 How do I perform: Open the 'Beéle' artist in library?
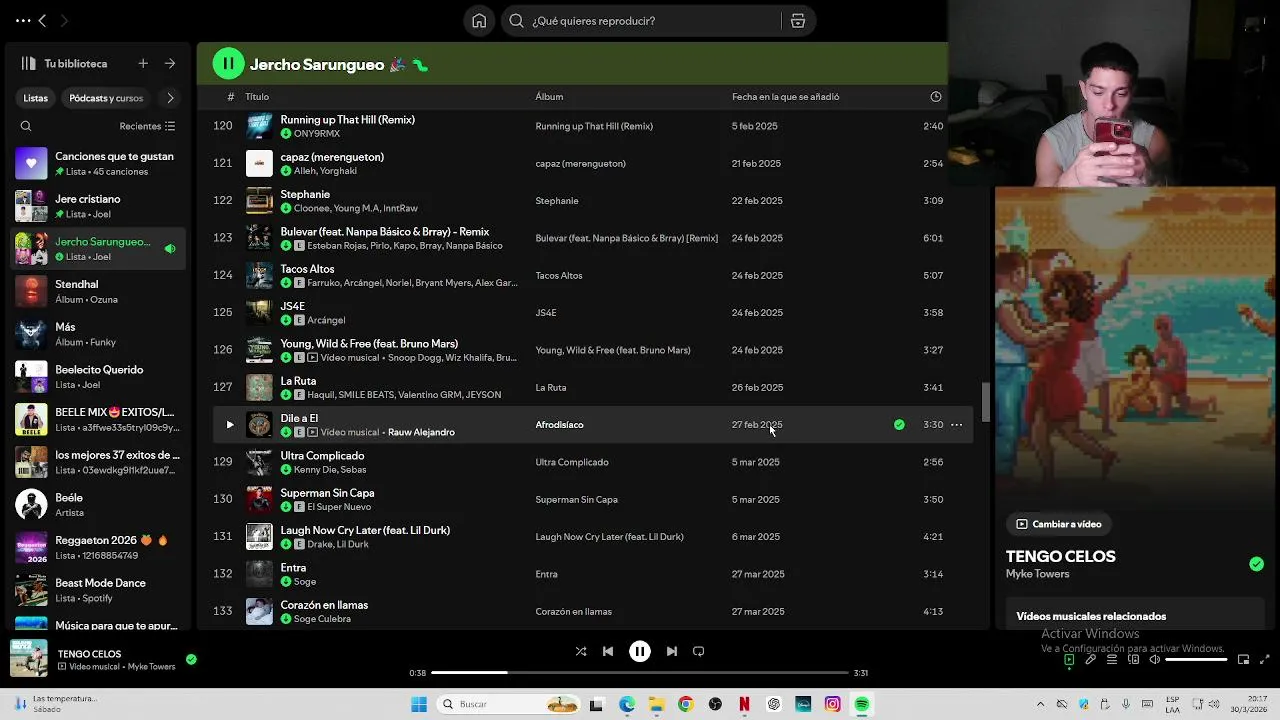pyautogui.click(x=97, y=504)
